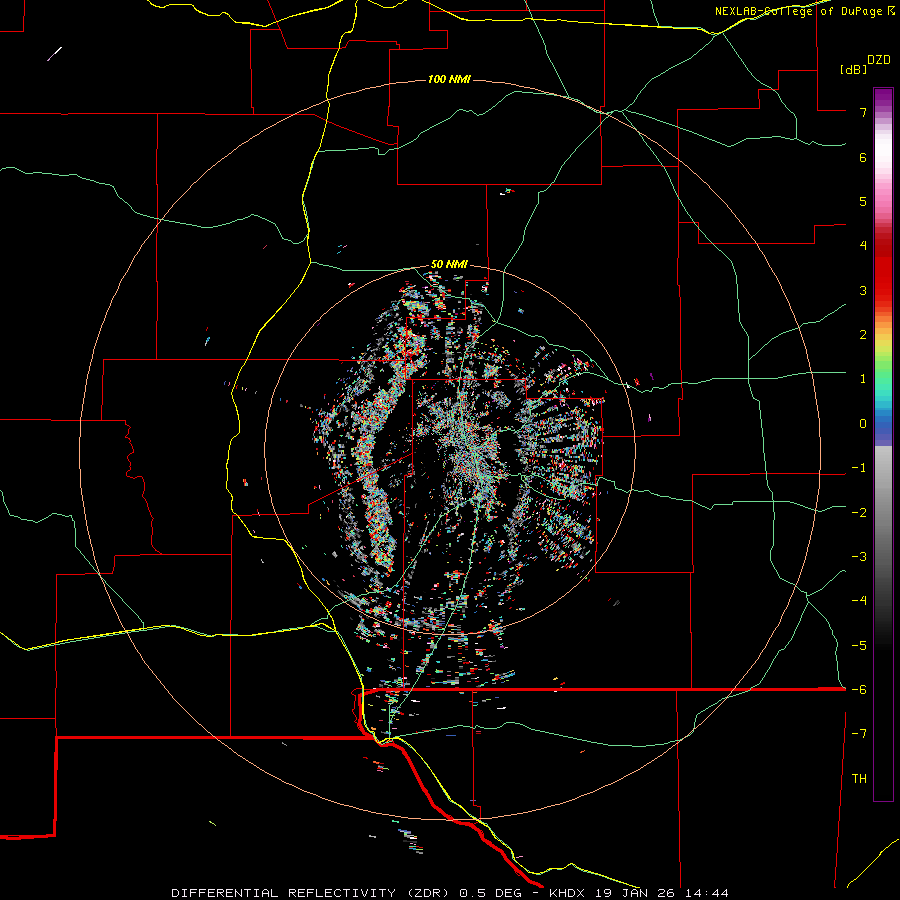Click the -3 value on the color scale
900x900 pixels.
tap(859, 557)
